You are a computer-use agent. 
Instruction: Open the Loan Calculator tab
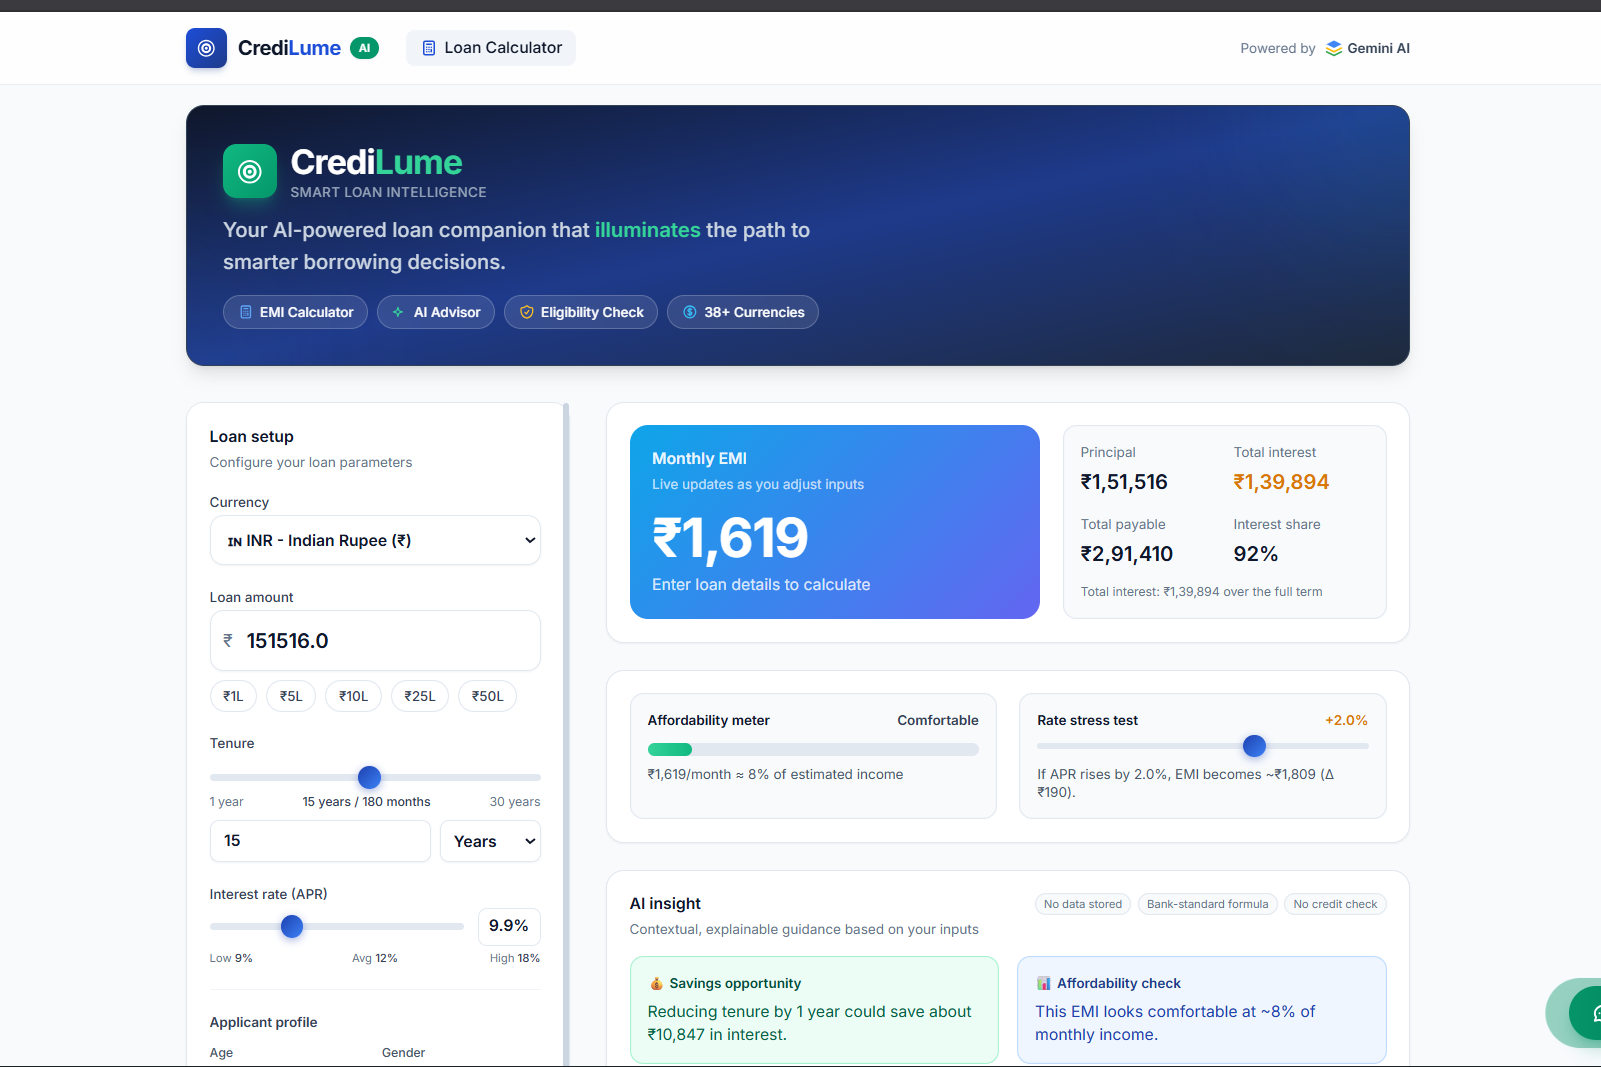[491, 48]
